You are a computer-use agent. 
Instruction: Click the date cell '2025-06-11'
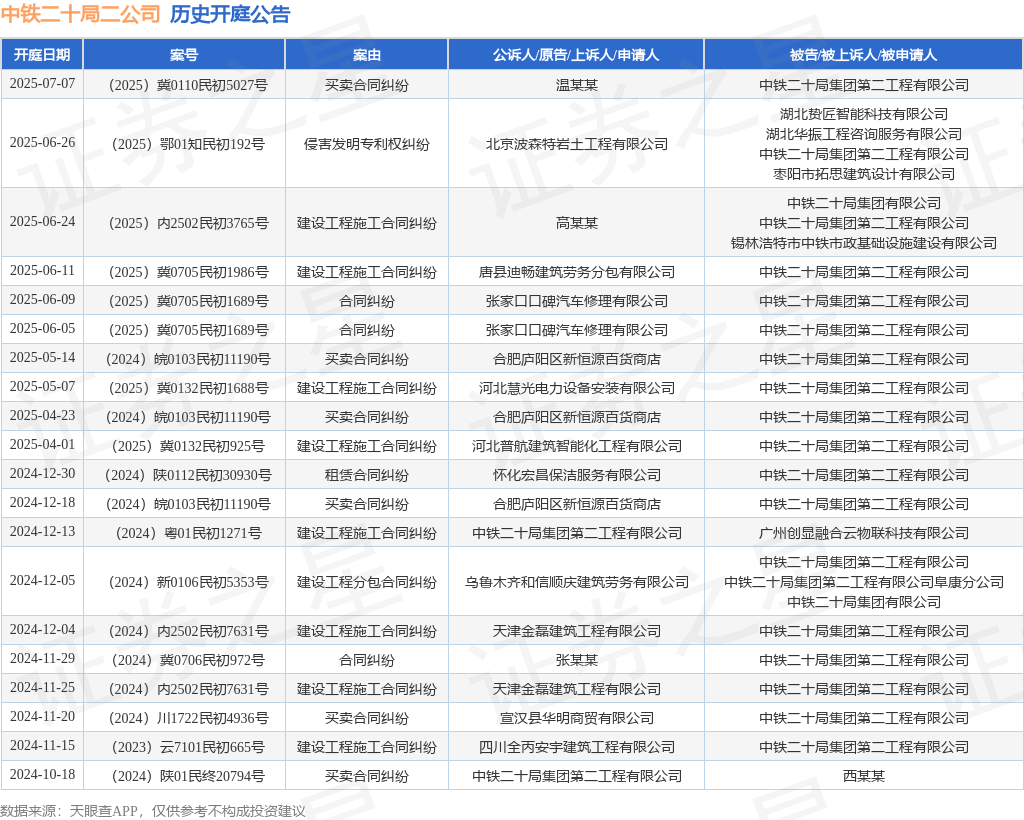coord(42,270)
